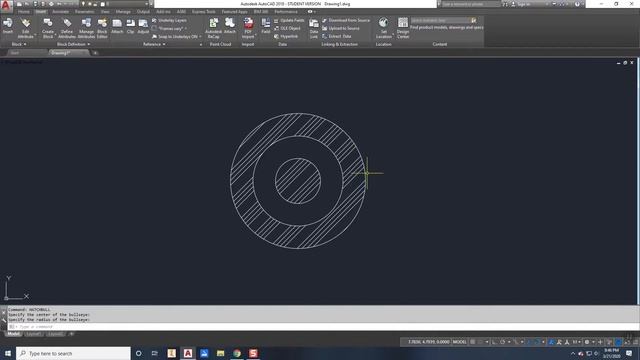Expand the Reference panel

[x=154, y=44]
